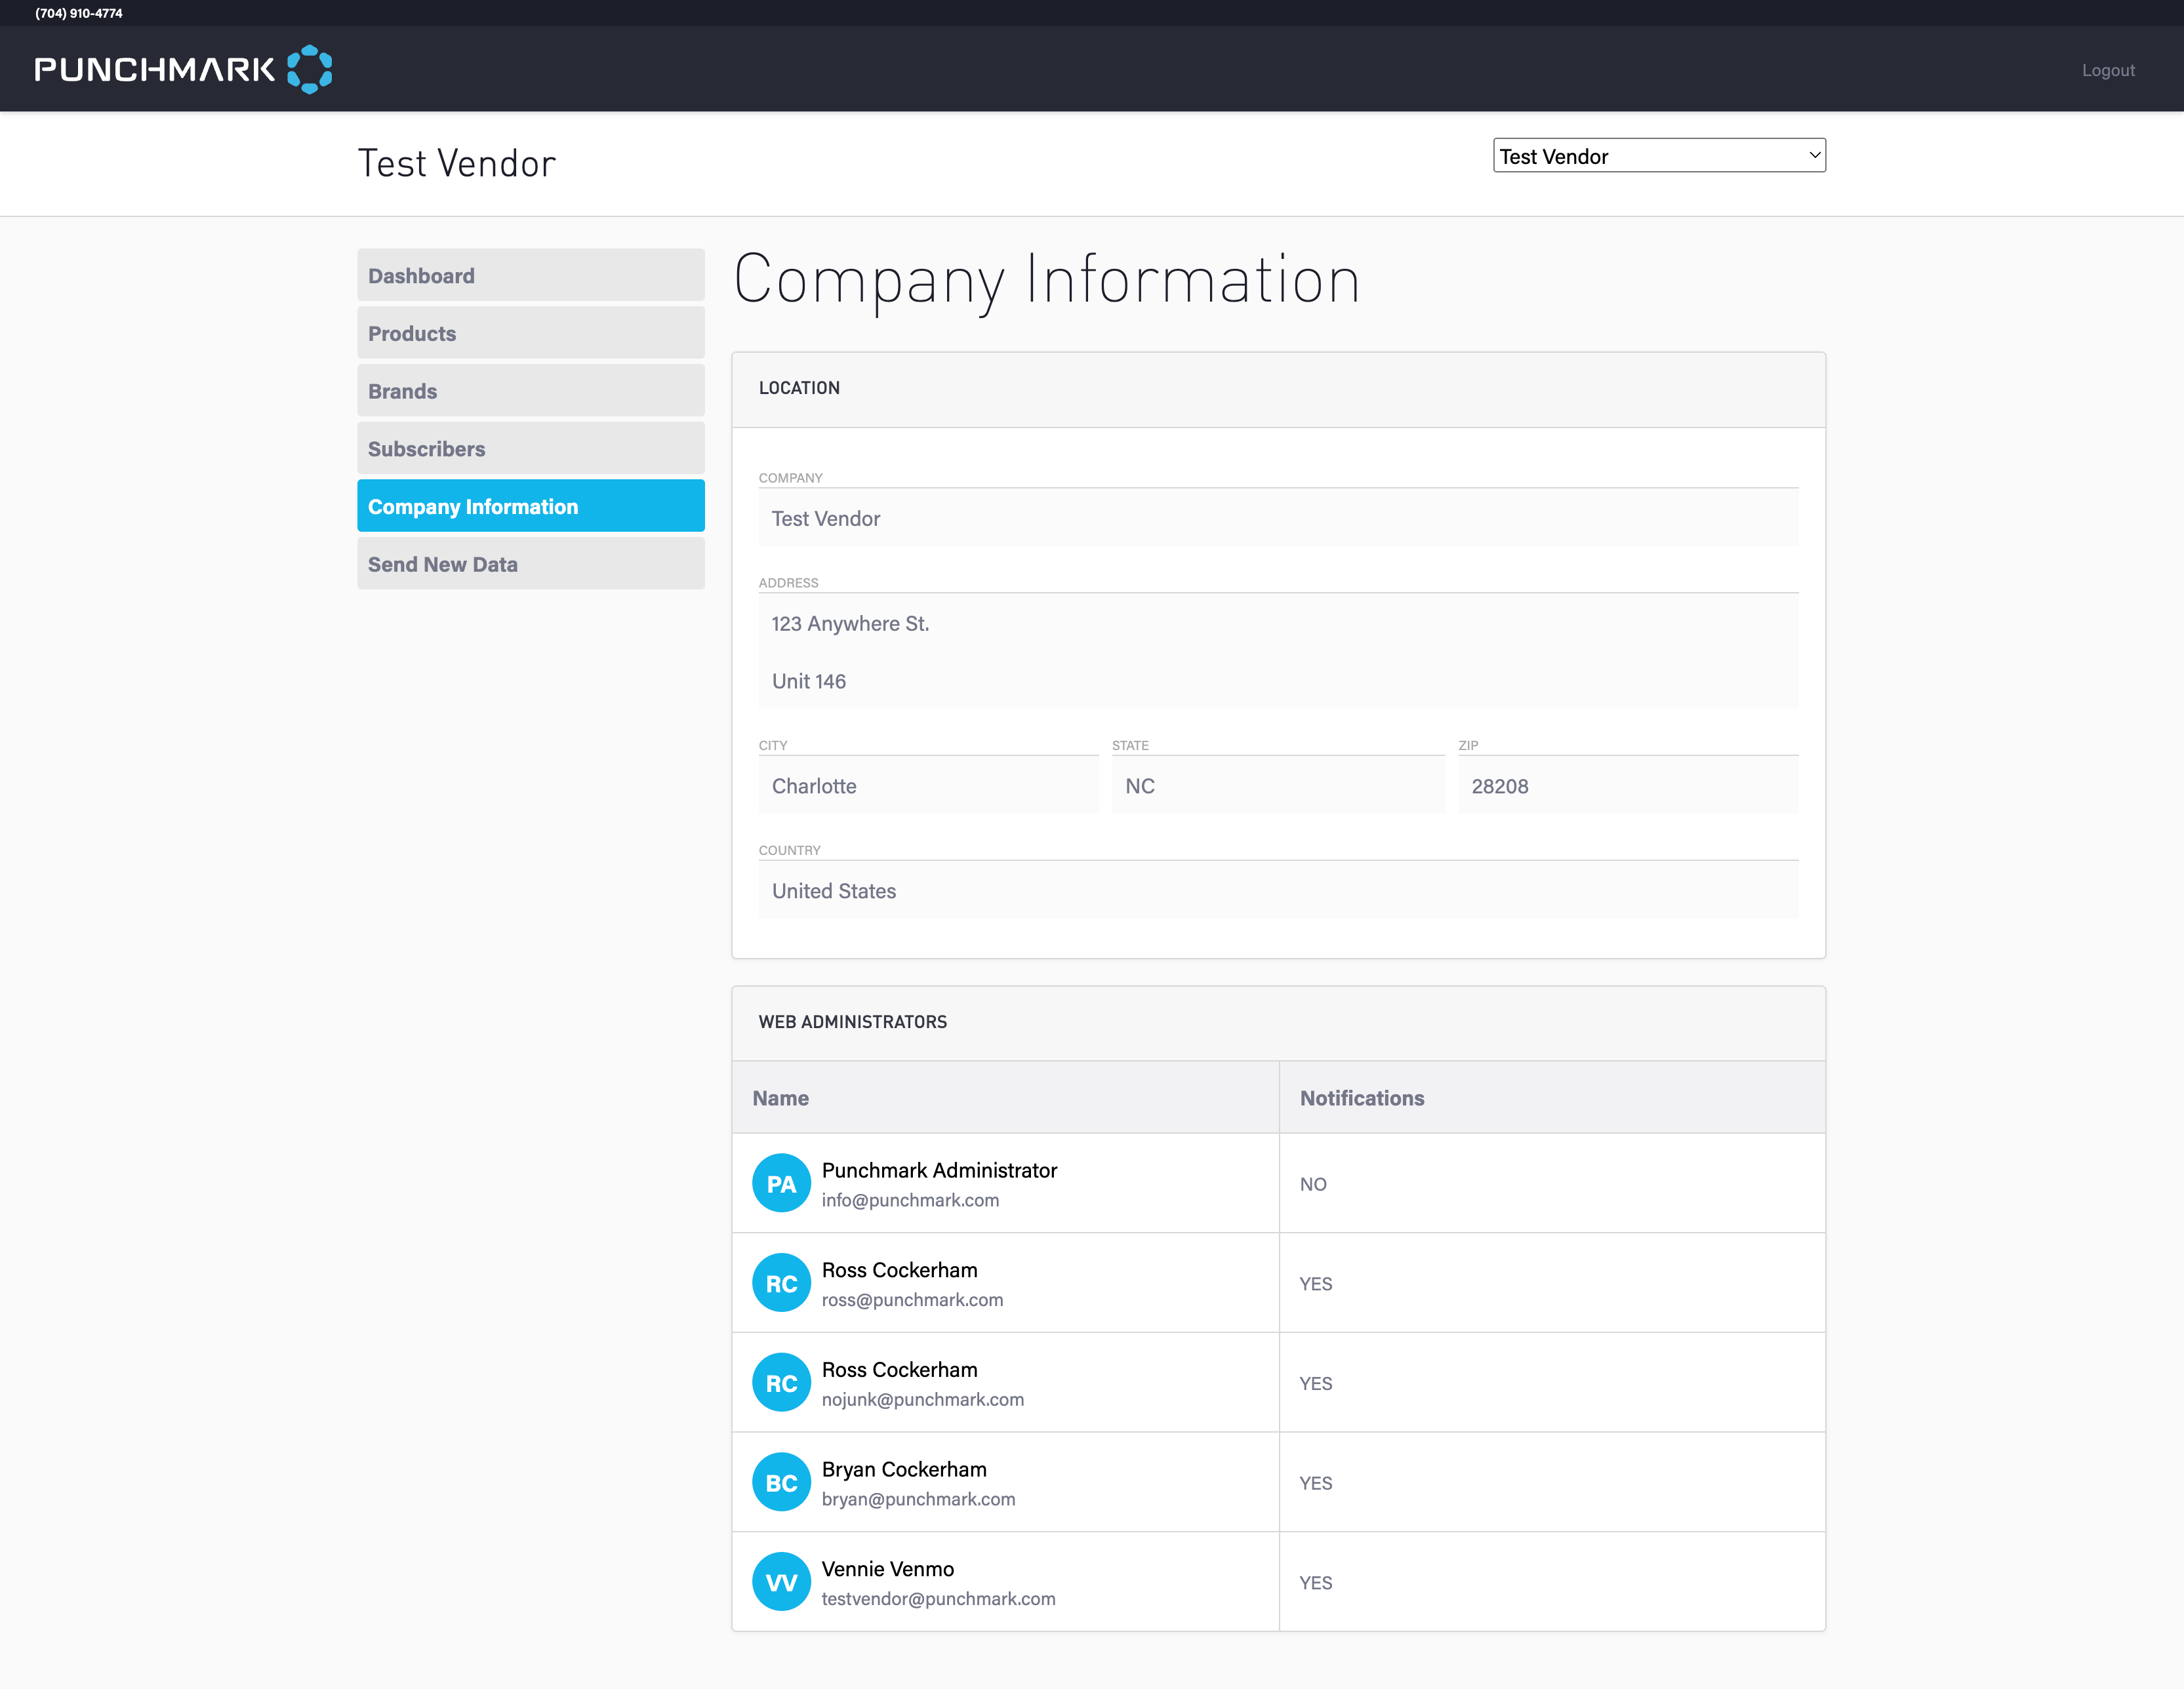The image size is (2184, 1689).
Task: Go to Products in the sidebar
Action: pyautogui.click(x=530, y=333)
